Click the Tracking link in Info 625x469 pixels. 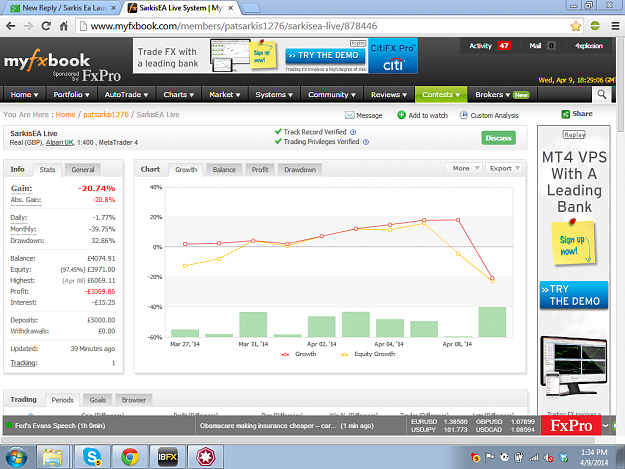pyautogui.click(x=24, y=363)
